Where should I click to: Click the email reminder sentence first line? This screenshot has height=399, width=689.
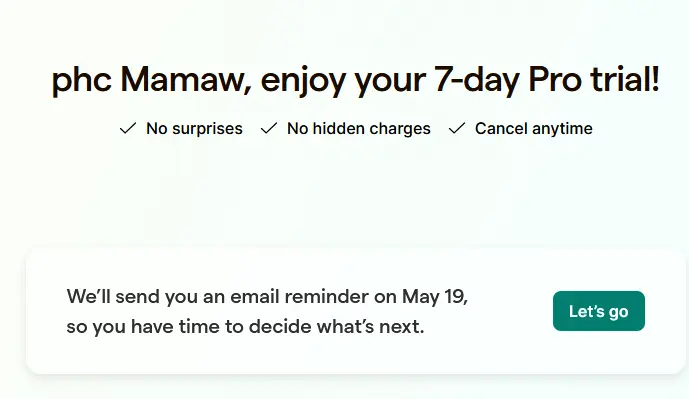pos(267,297)
